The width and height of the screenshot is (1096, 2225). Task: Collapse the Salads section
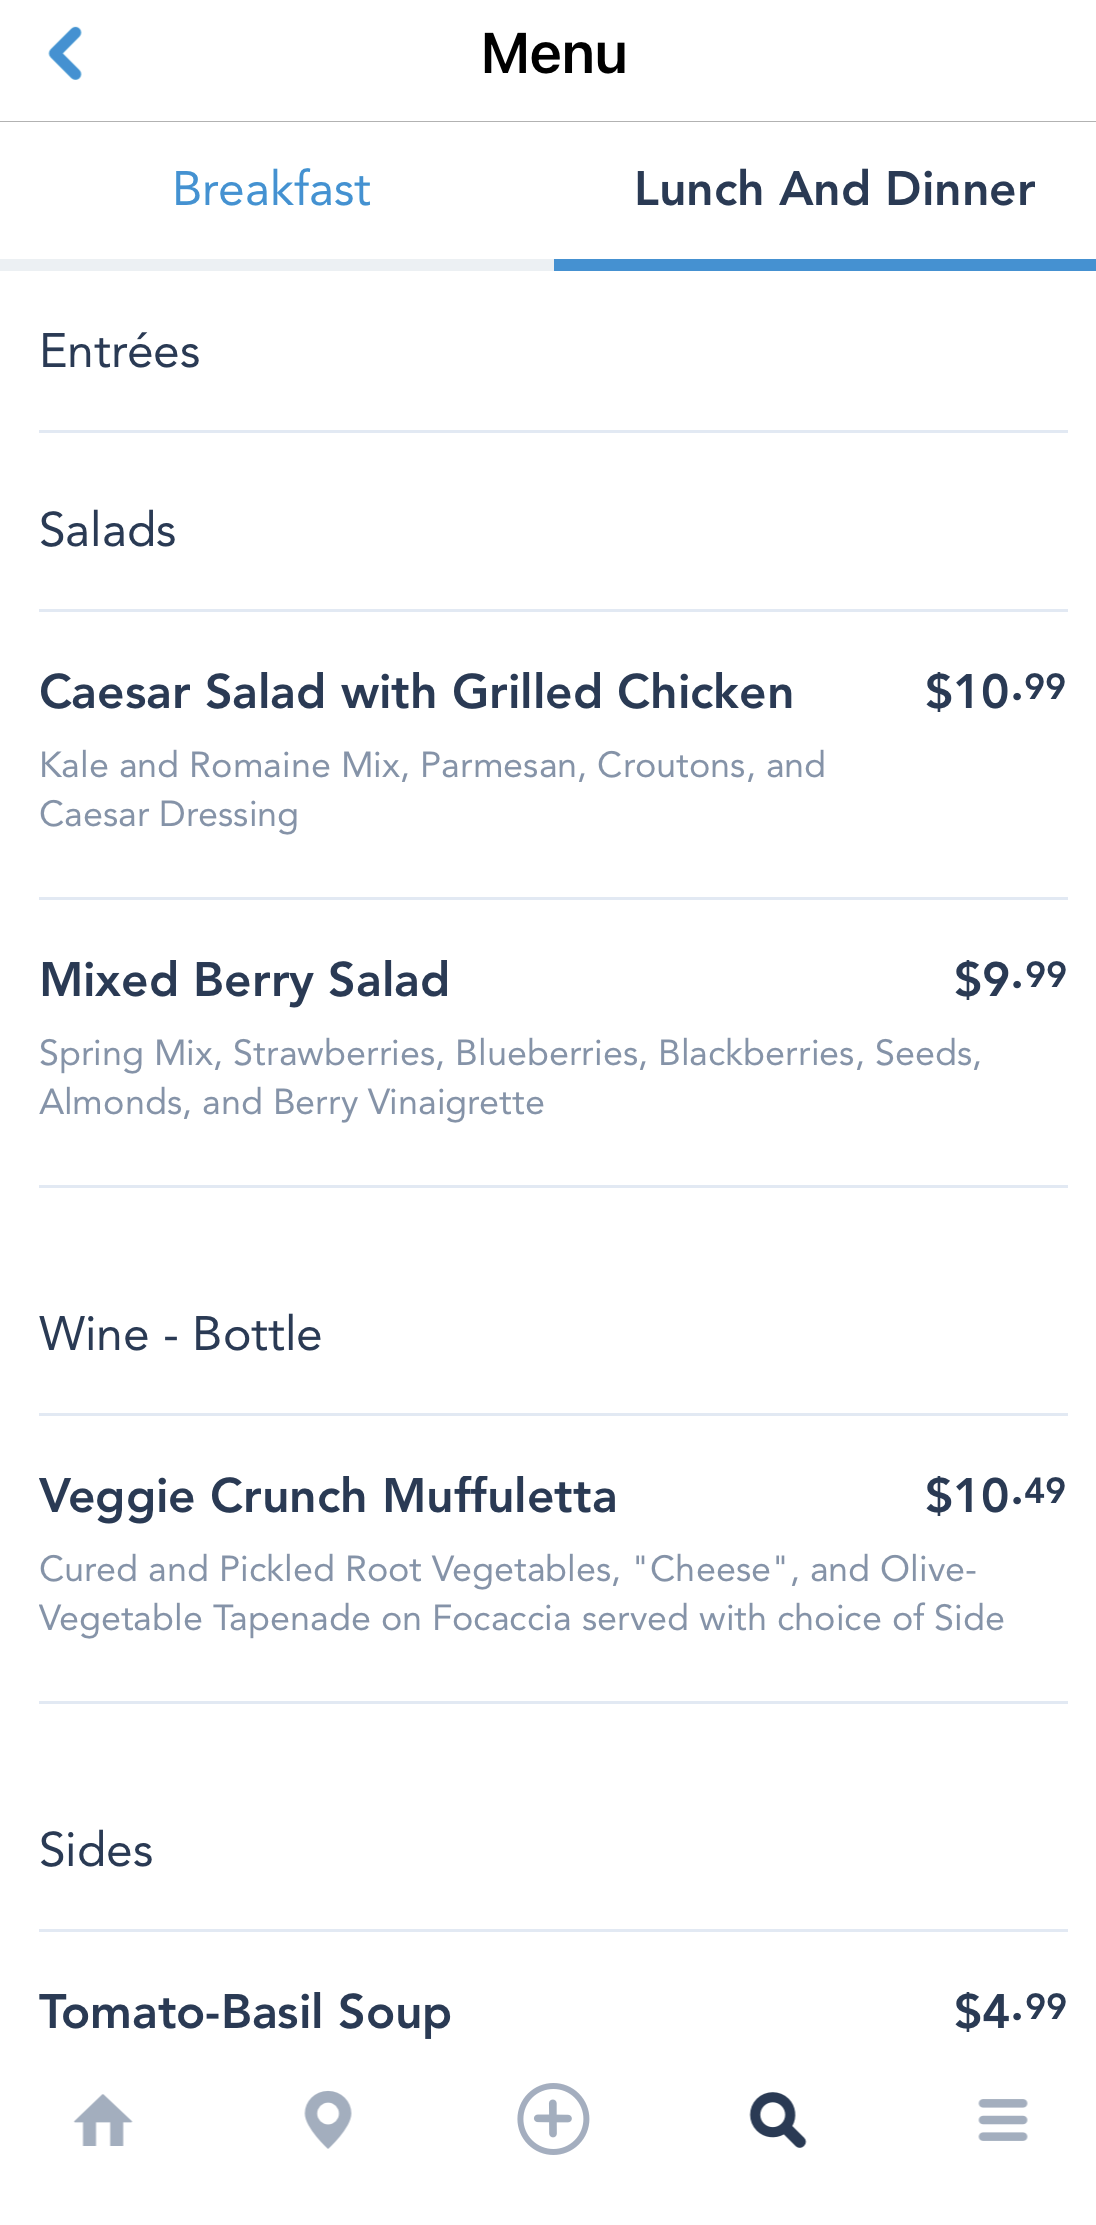tap(108, 530)
